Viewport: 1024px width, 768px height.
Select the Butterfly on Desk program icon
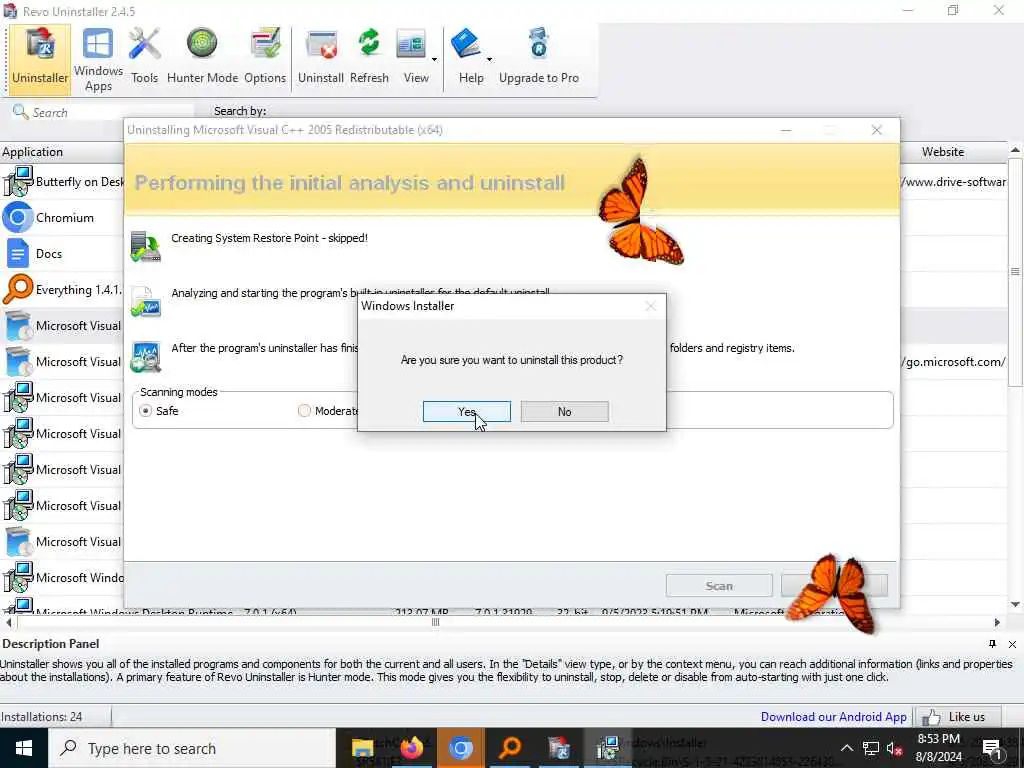[x=18, y=182]
